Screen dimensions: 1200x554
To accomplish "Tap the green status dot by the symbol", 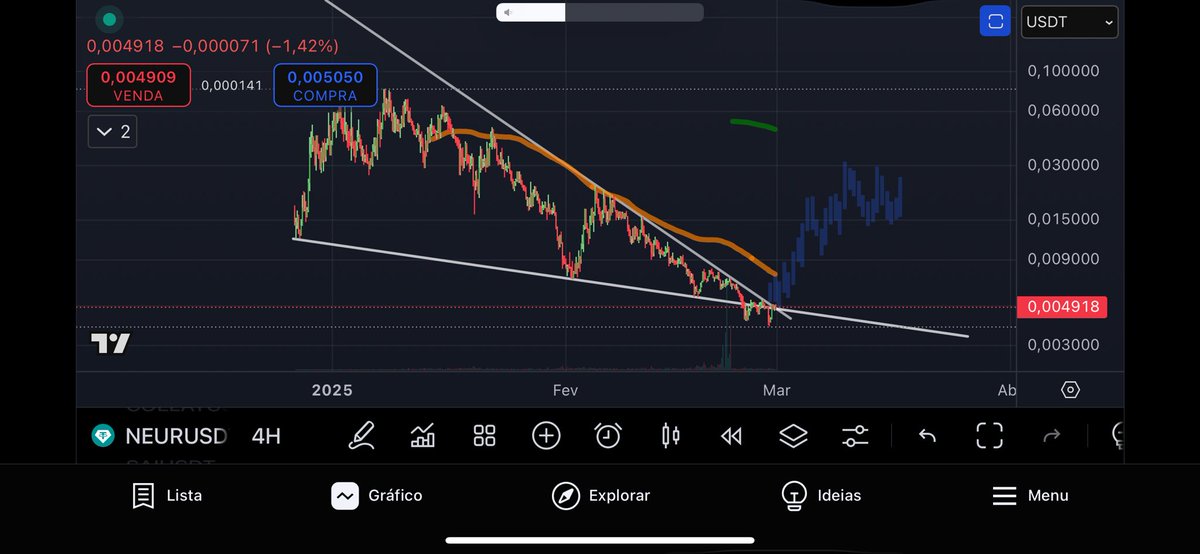I will click(109, 19).
